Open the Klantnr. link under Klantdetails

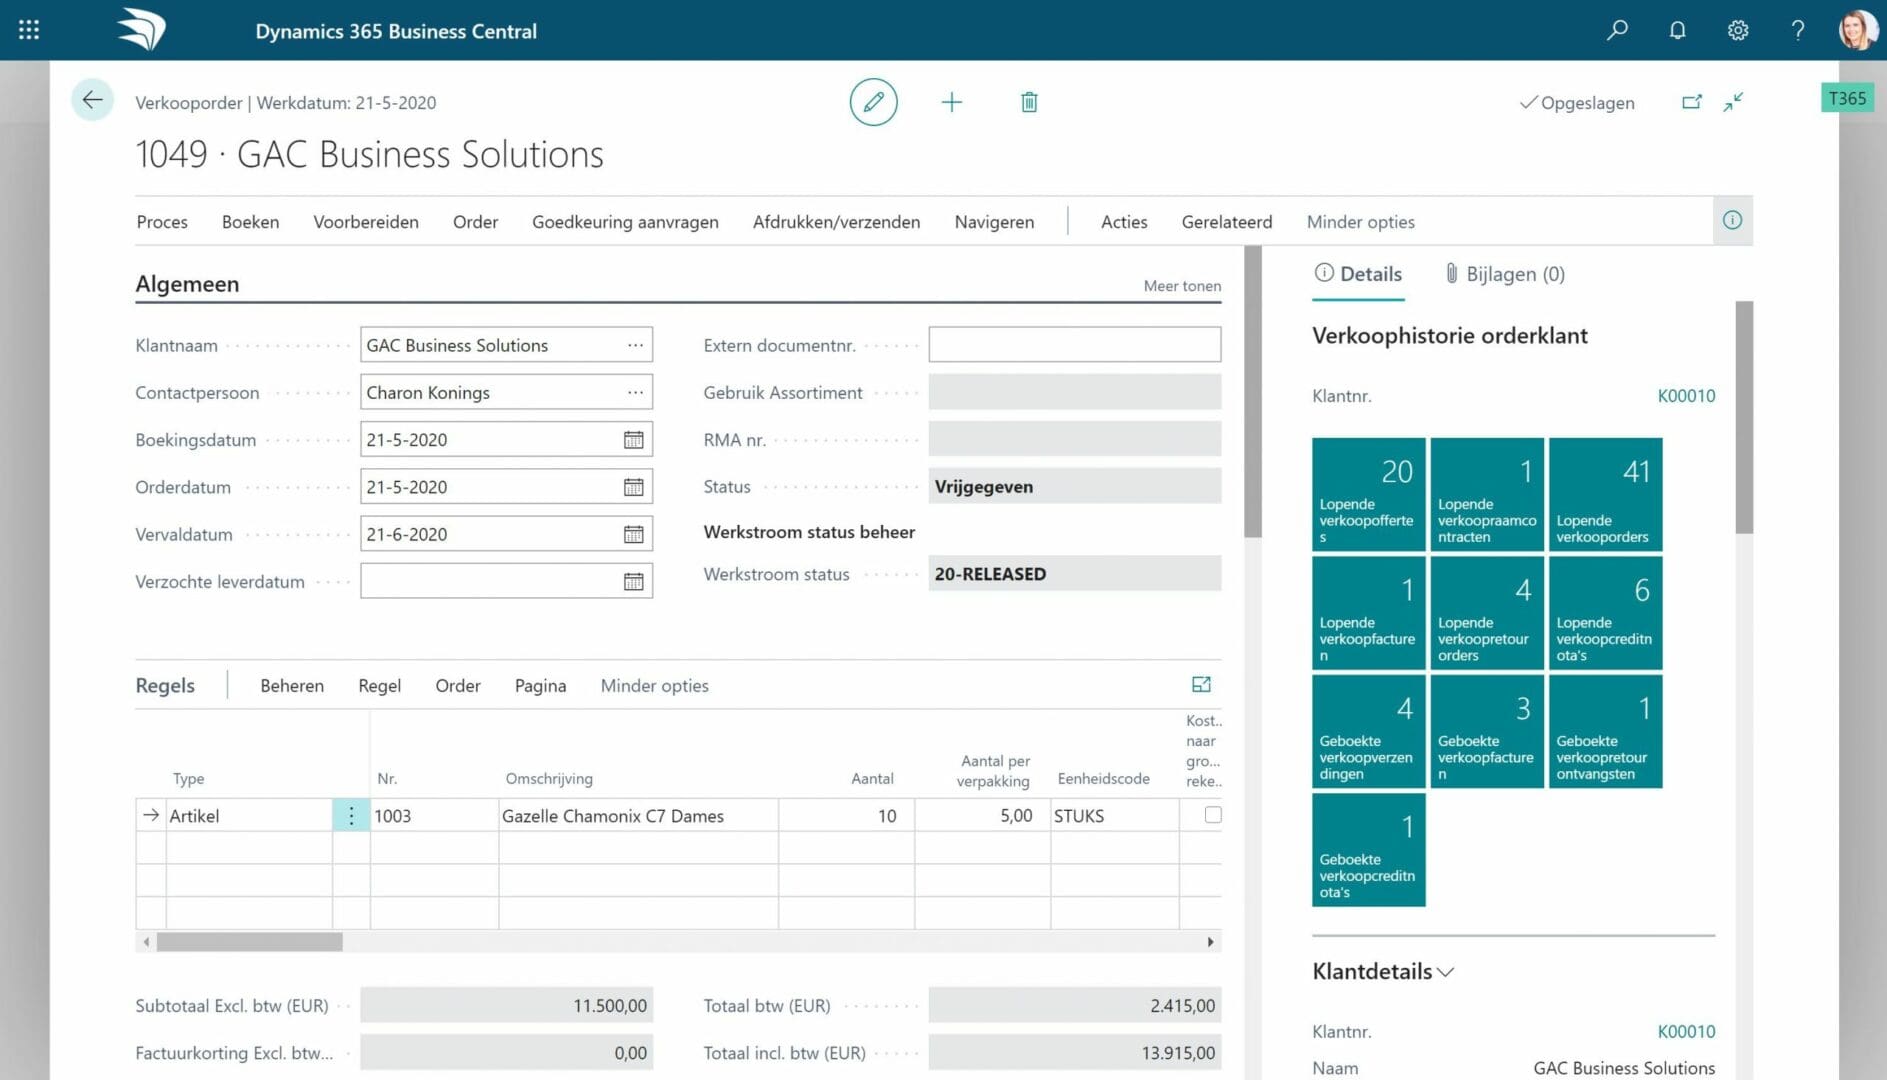click(1686, 1032)
